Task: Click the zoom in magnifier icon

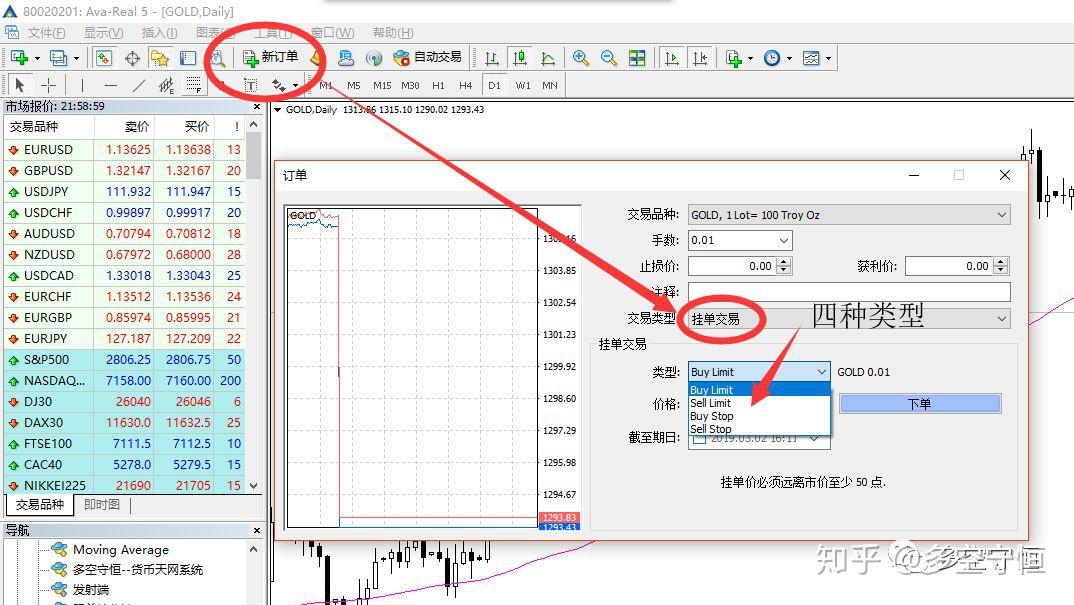Action: click(581, 58)
